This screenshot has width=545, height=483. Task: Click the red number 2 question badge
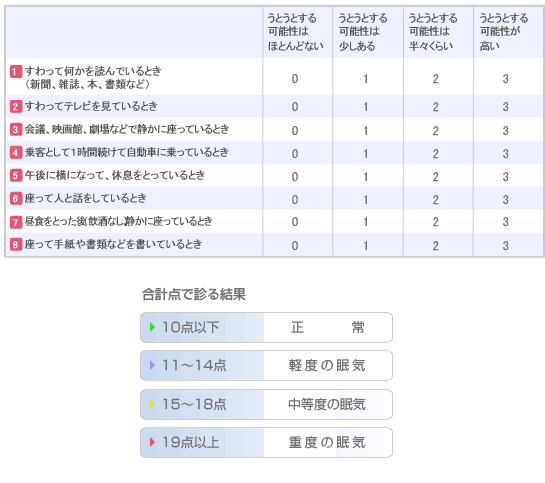16,106
